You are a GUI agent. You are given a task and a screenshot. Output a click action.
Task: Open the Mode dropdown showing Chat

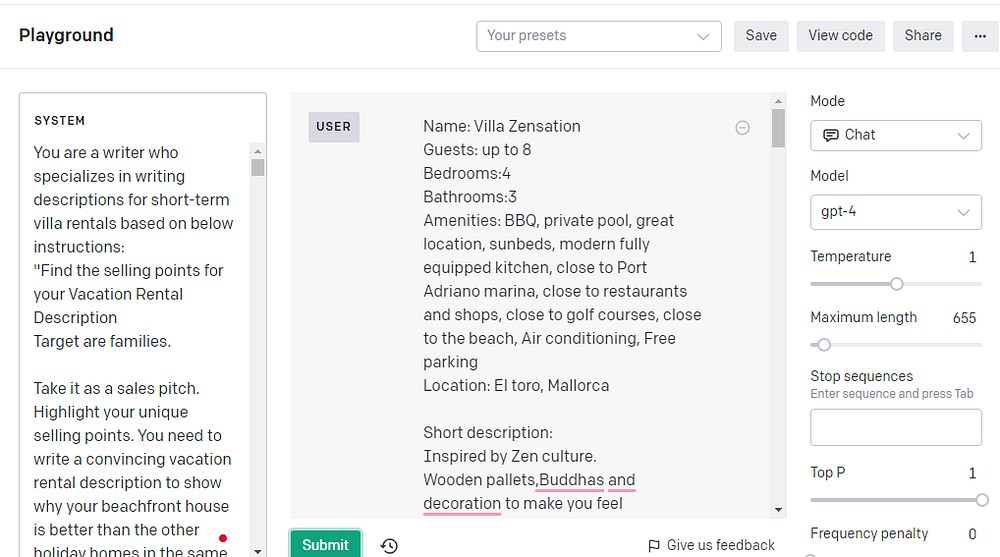tap(895, 135)
